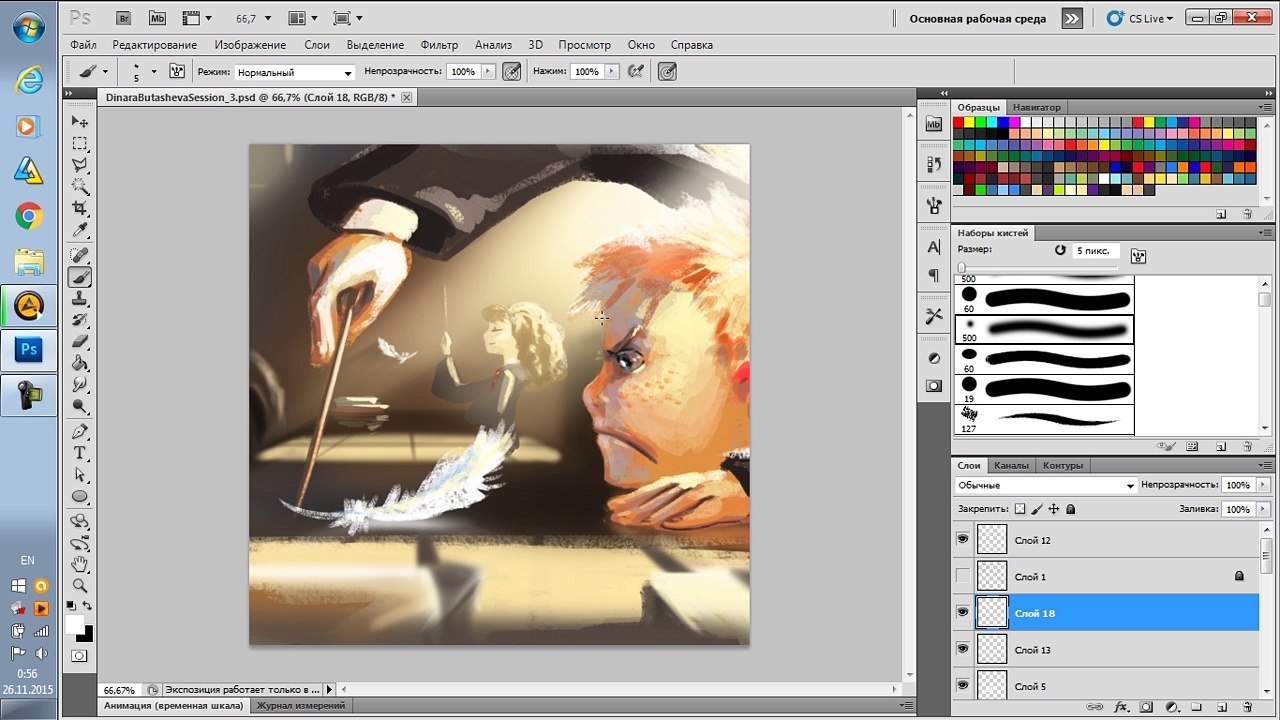Show the hidden layer Слой 1

pyautogui.click(x=963, y=576)
